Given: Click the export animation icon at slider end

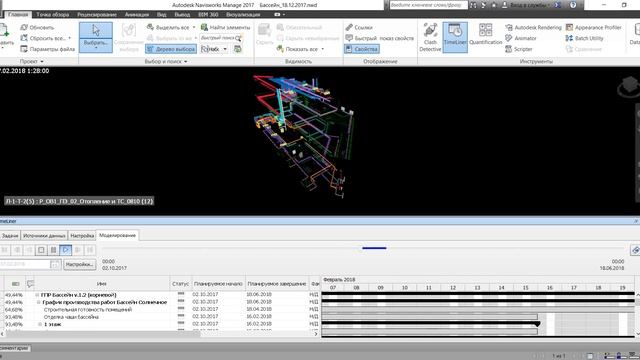Looking at the screenshot, I should [635, 250].
